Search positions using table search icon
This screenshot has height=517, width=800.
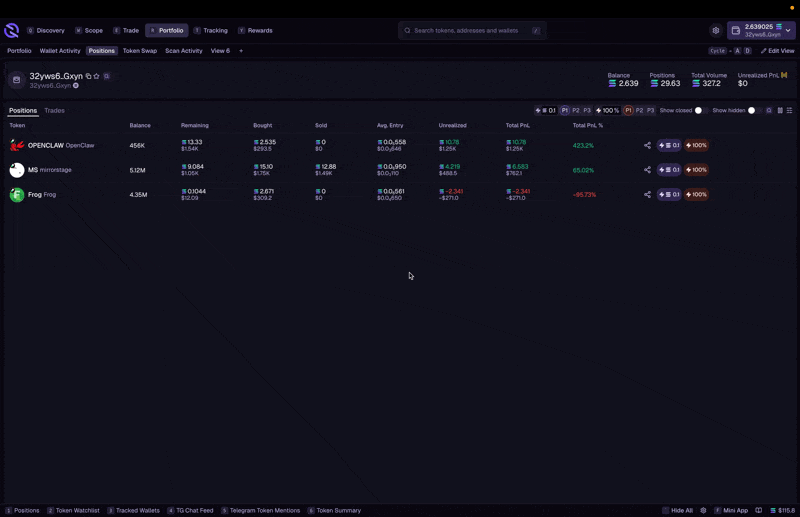pyautogui.click(x=769, y=110)
